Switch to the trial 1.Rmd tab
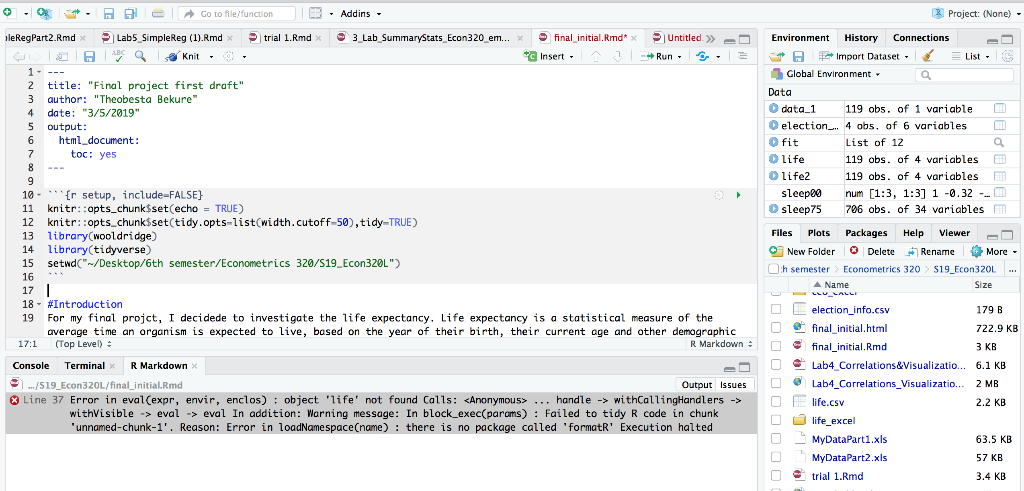Viewport: 1024px width, 491px height. (x=285, y=37)
